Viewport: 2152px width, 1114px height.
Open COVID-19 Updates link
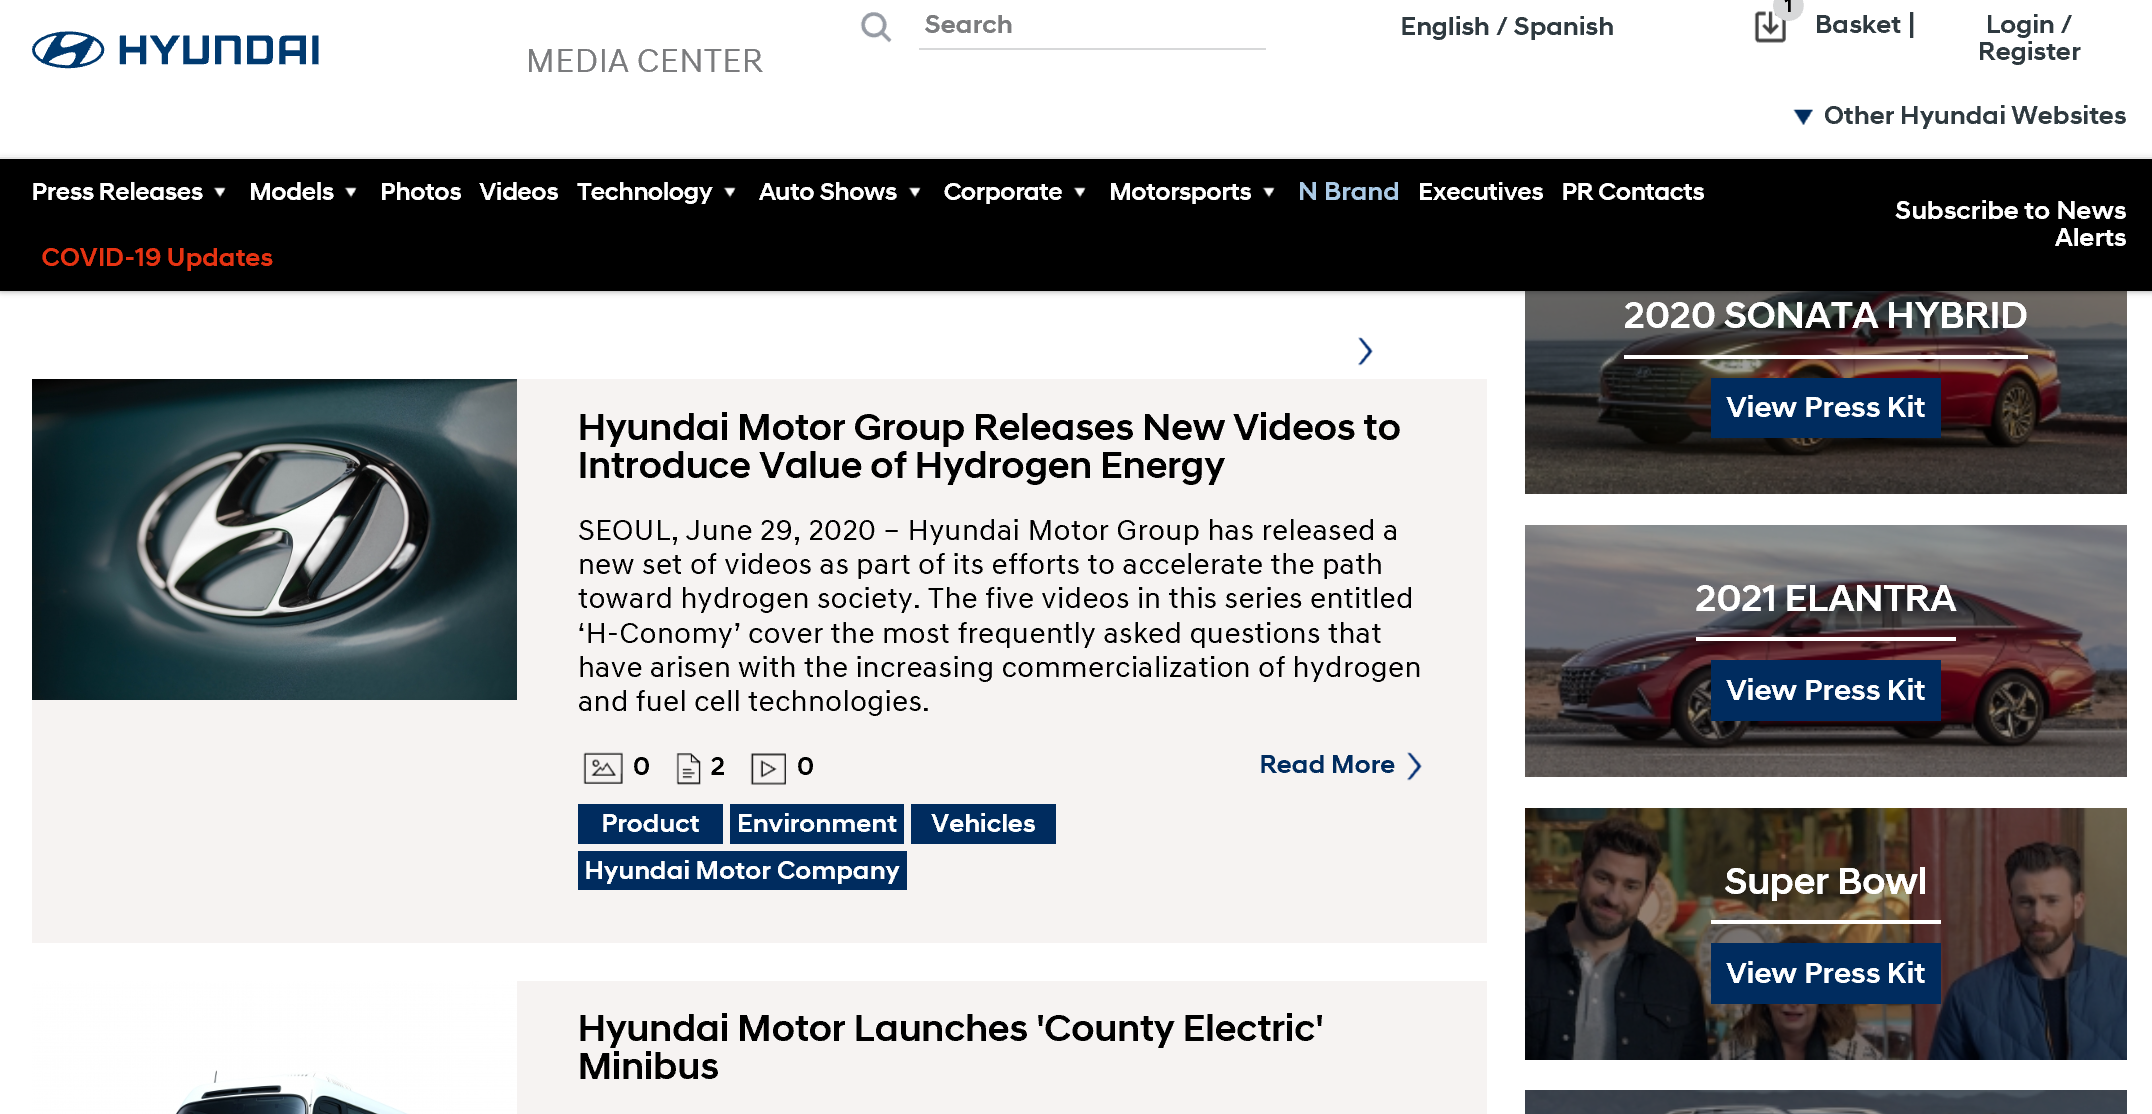[x=157, y=258]
